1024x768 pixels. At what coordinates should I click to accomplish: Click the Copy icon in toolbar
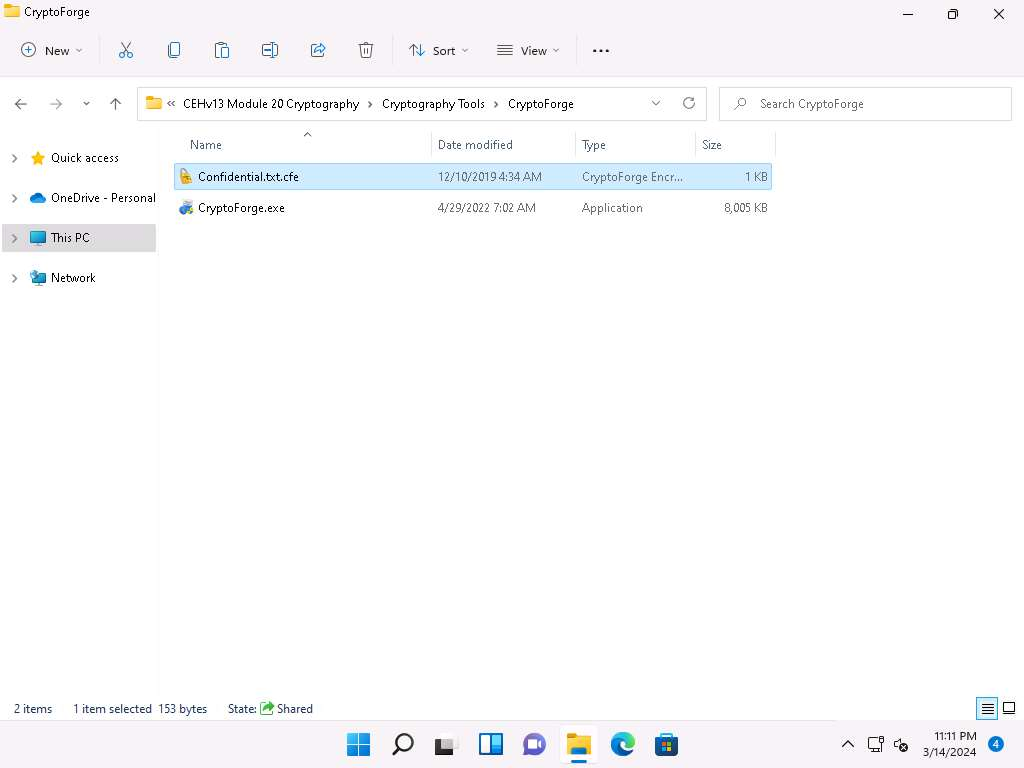click(x=174, y=50)
